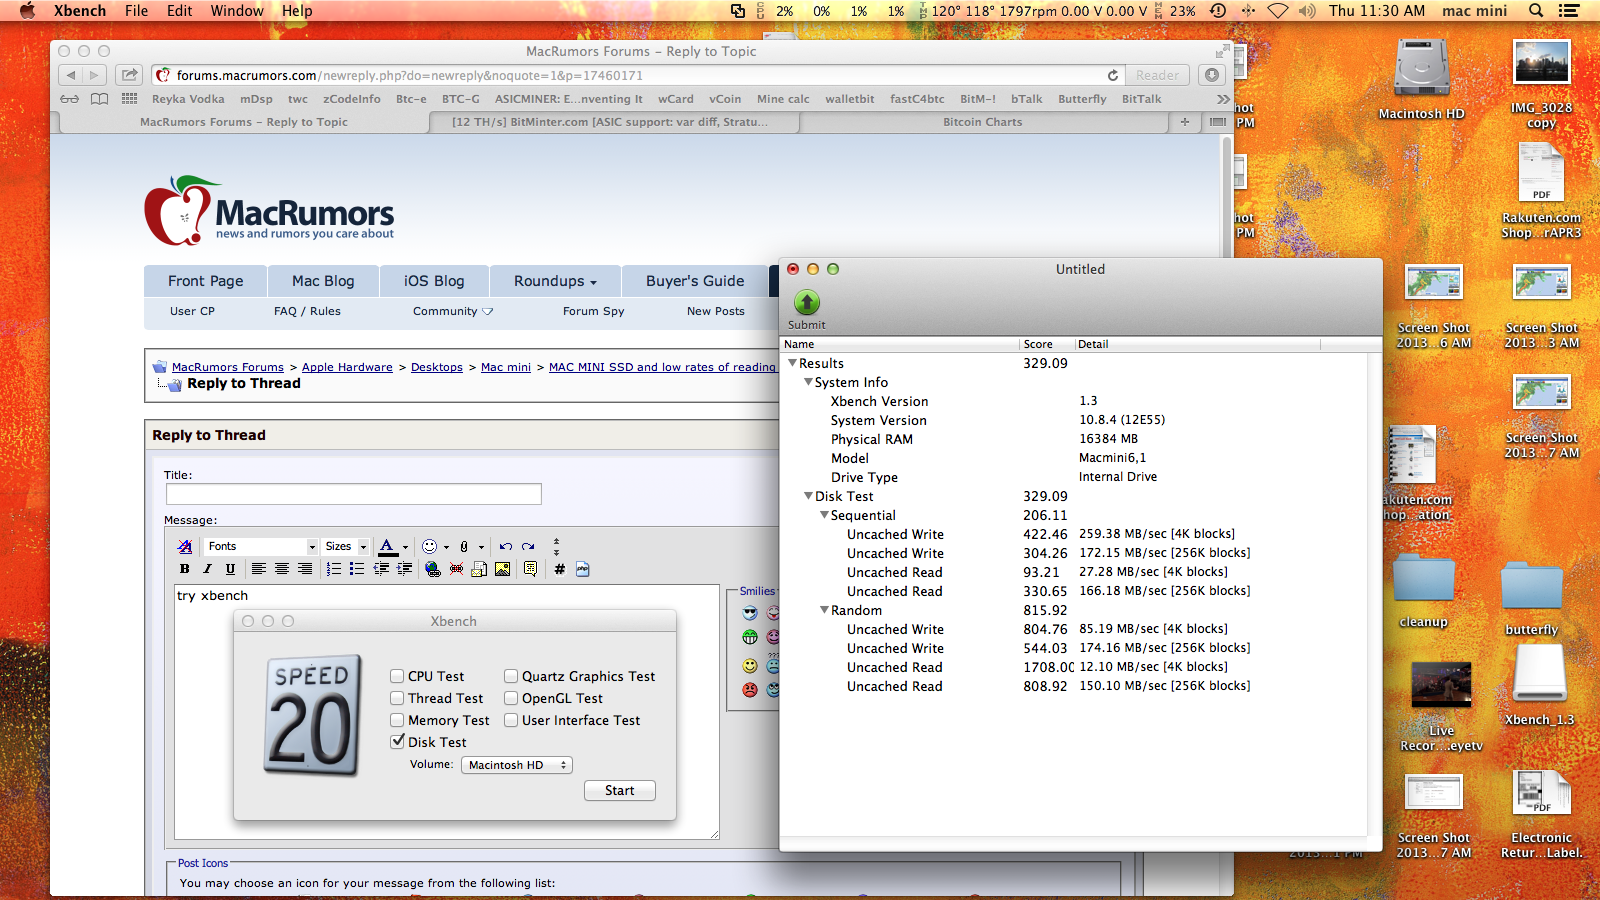Uncheck the Disk Test checkbox

pyautogui.click(x=397, y=742)
